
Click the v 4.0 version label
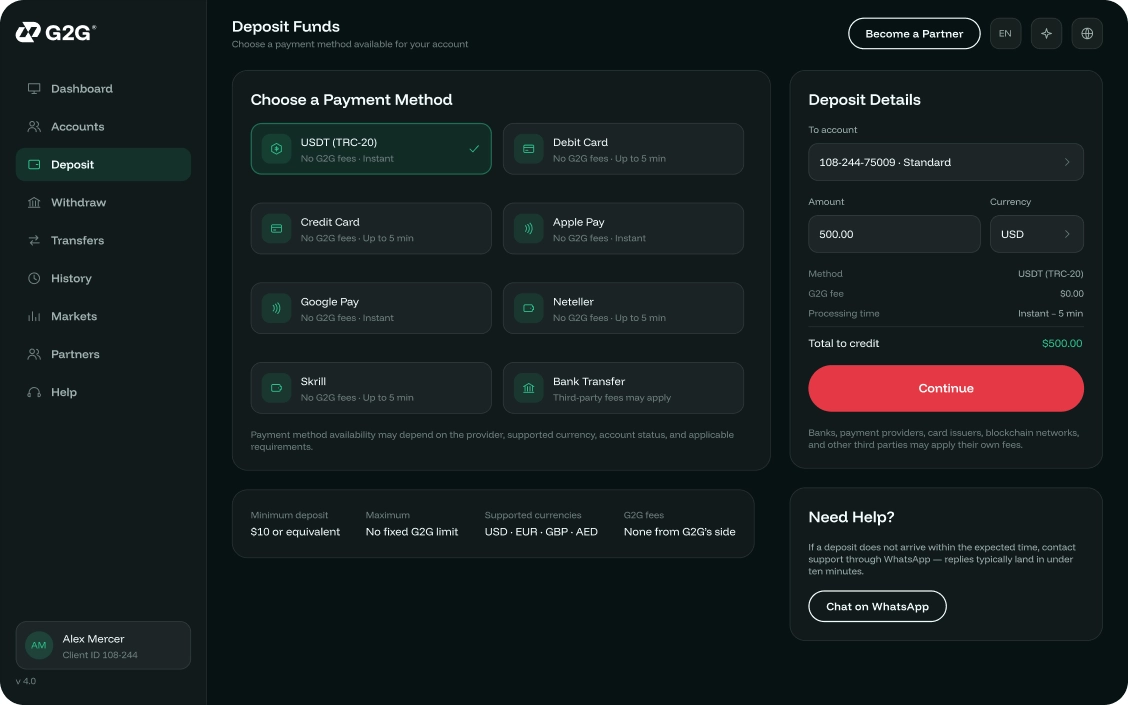[26, 681]
